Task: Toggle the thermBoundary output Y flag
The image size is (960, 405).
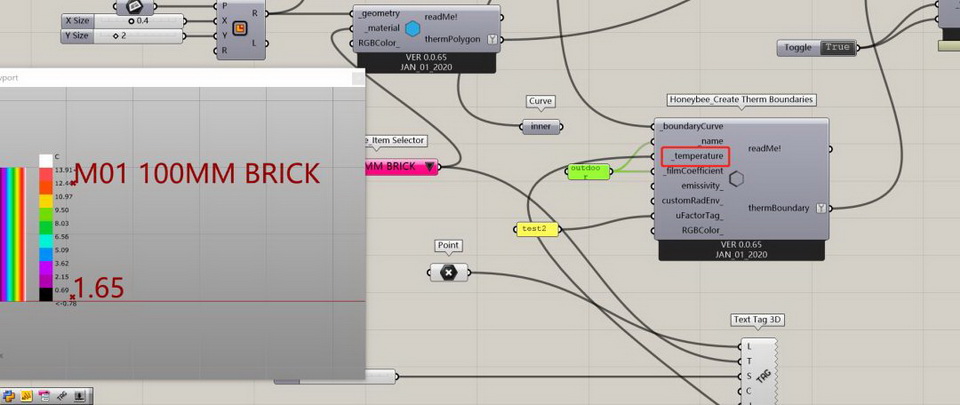Action: pyautogui.click(x=821, y=208)
